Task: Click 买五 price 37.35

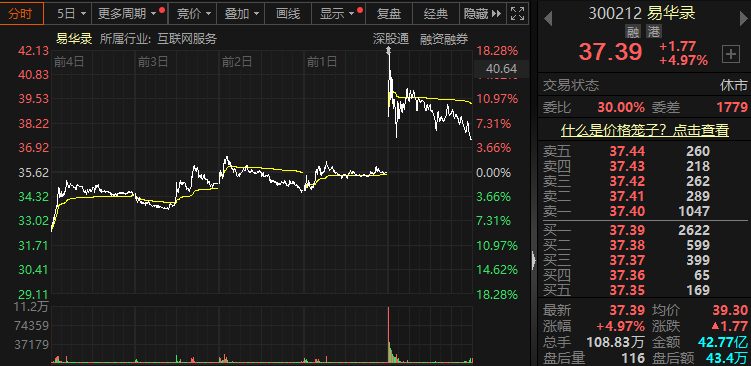Action: [627, 290]
